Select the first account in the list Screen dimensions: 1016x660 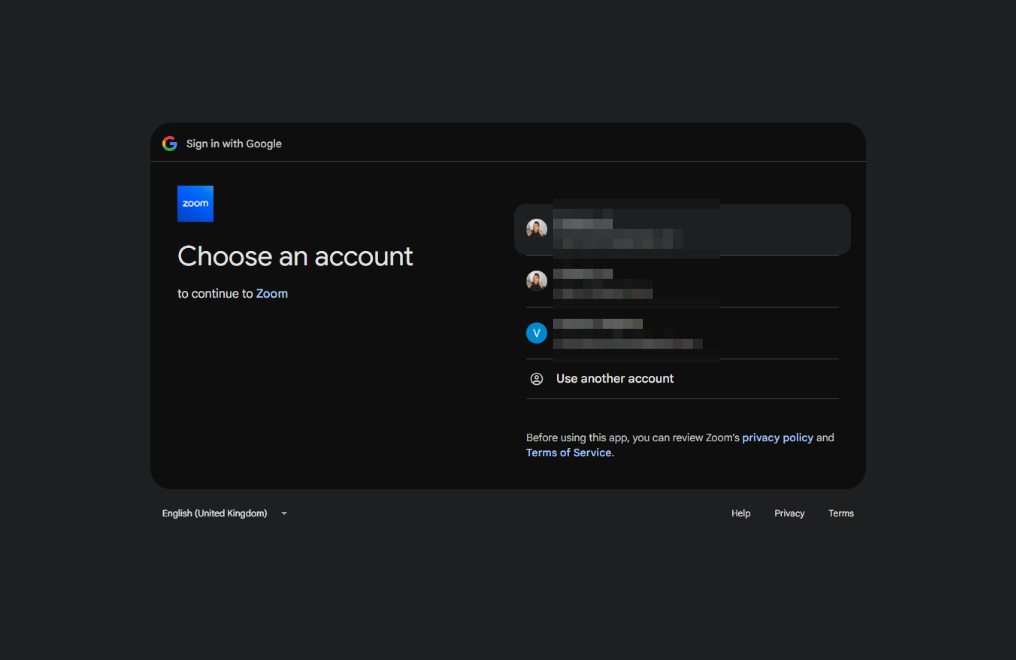coord(682,229)
